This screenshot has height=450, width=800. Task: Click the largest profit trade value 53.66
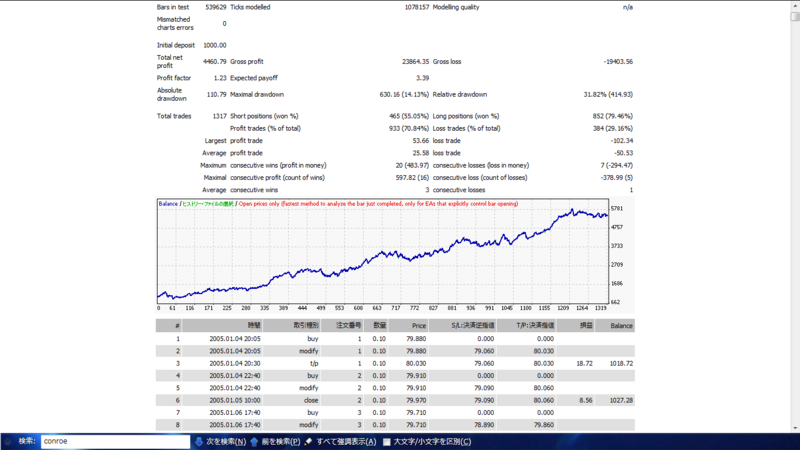[x=420, y=141]
